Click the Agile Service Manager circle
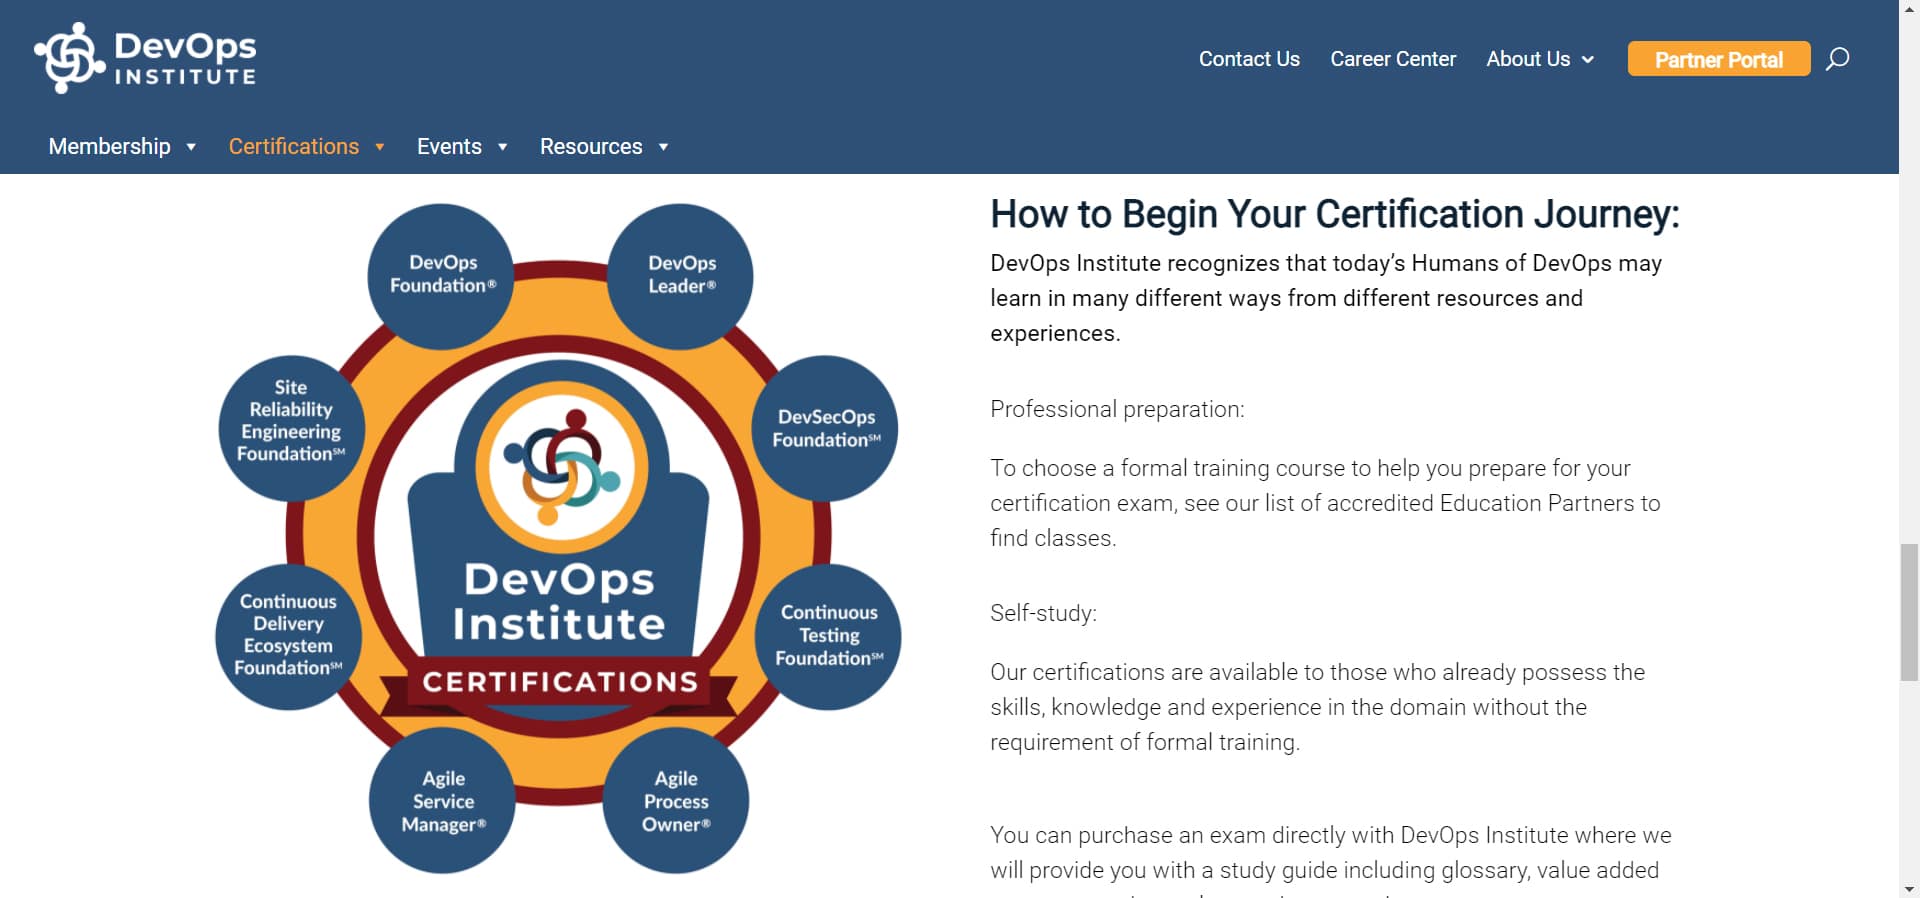Image resolution: width=1920 pixels, height=898 pixels. point(443,800)
